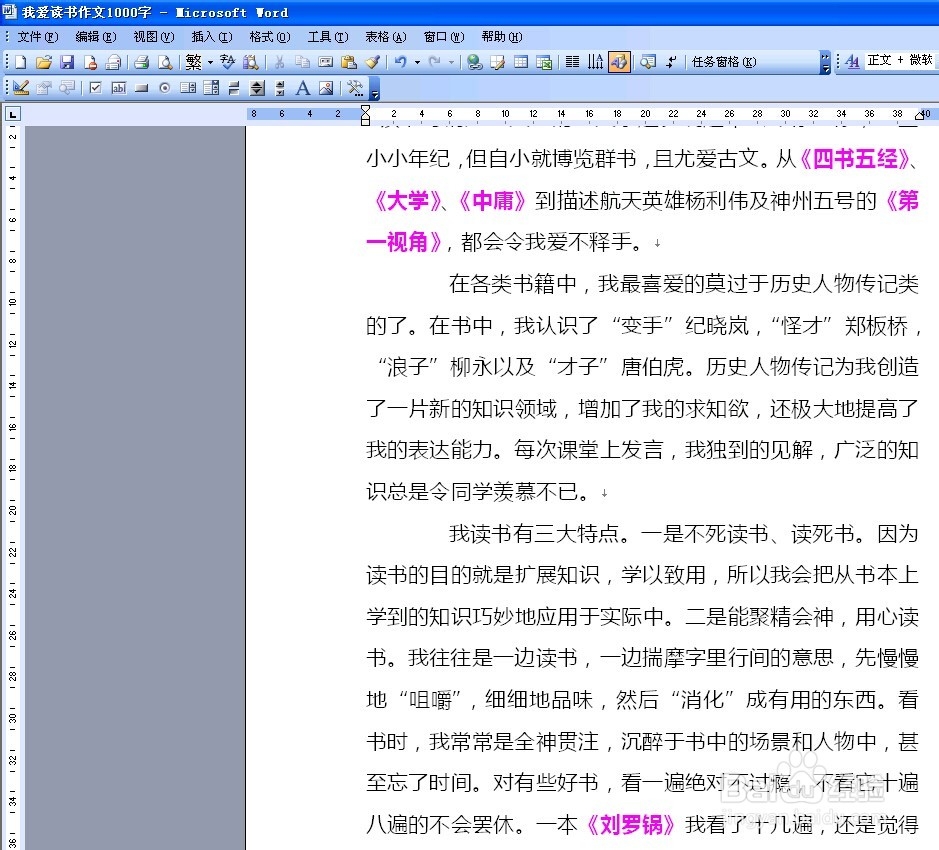Click the right indent marker on ruler

pos(920,116)
